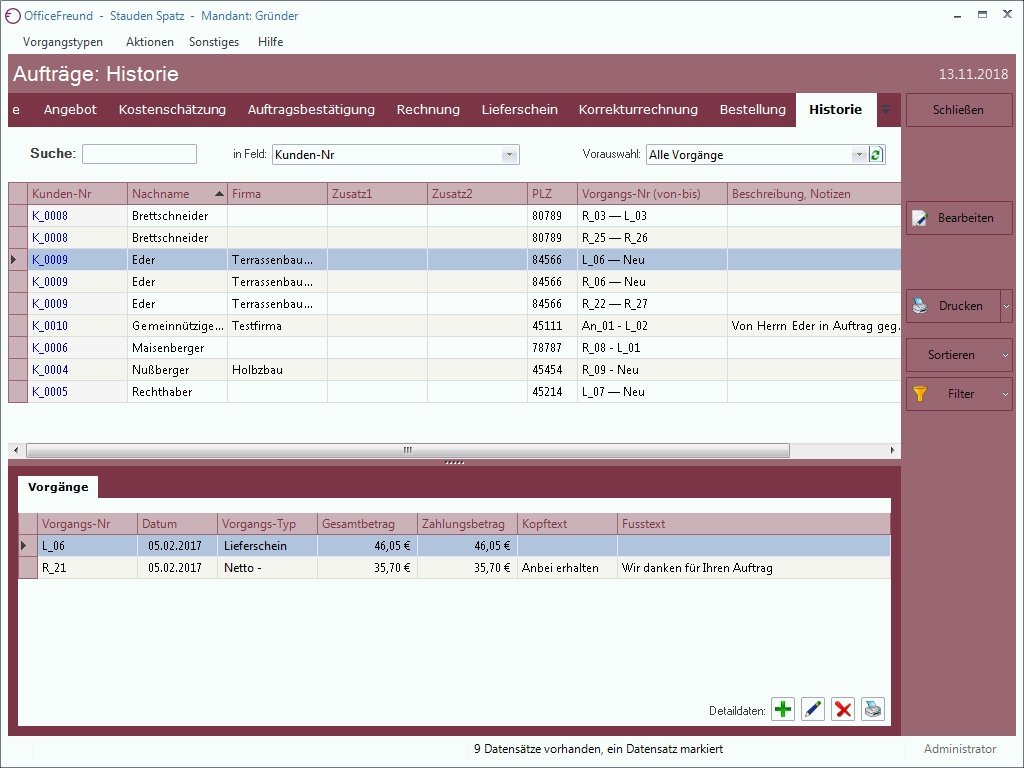Select the Eder row with R_22 — R_27
The width and height of the screenshot is (1024, 768).
[x=455, y=304]
